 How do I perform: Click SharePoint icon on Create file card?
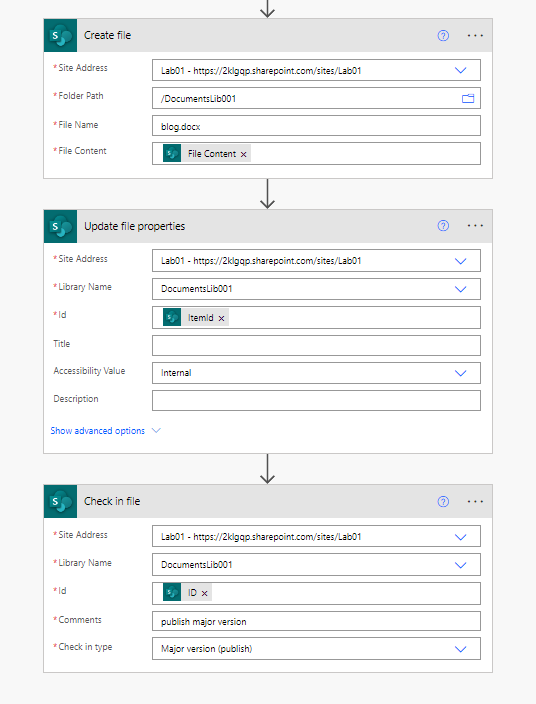click(x=61, y=35)
